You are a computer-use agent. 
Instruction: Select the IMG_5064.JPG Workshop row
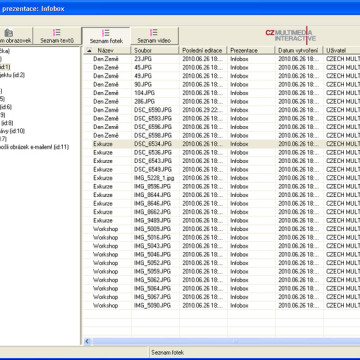coord(221,288)
